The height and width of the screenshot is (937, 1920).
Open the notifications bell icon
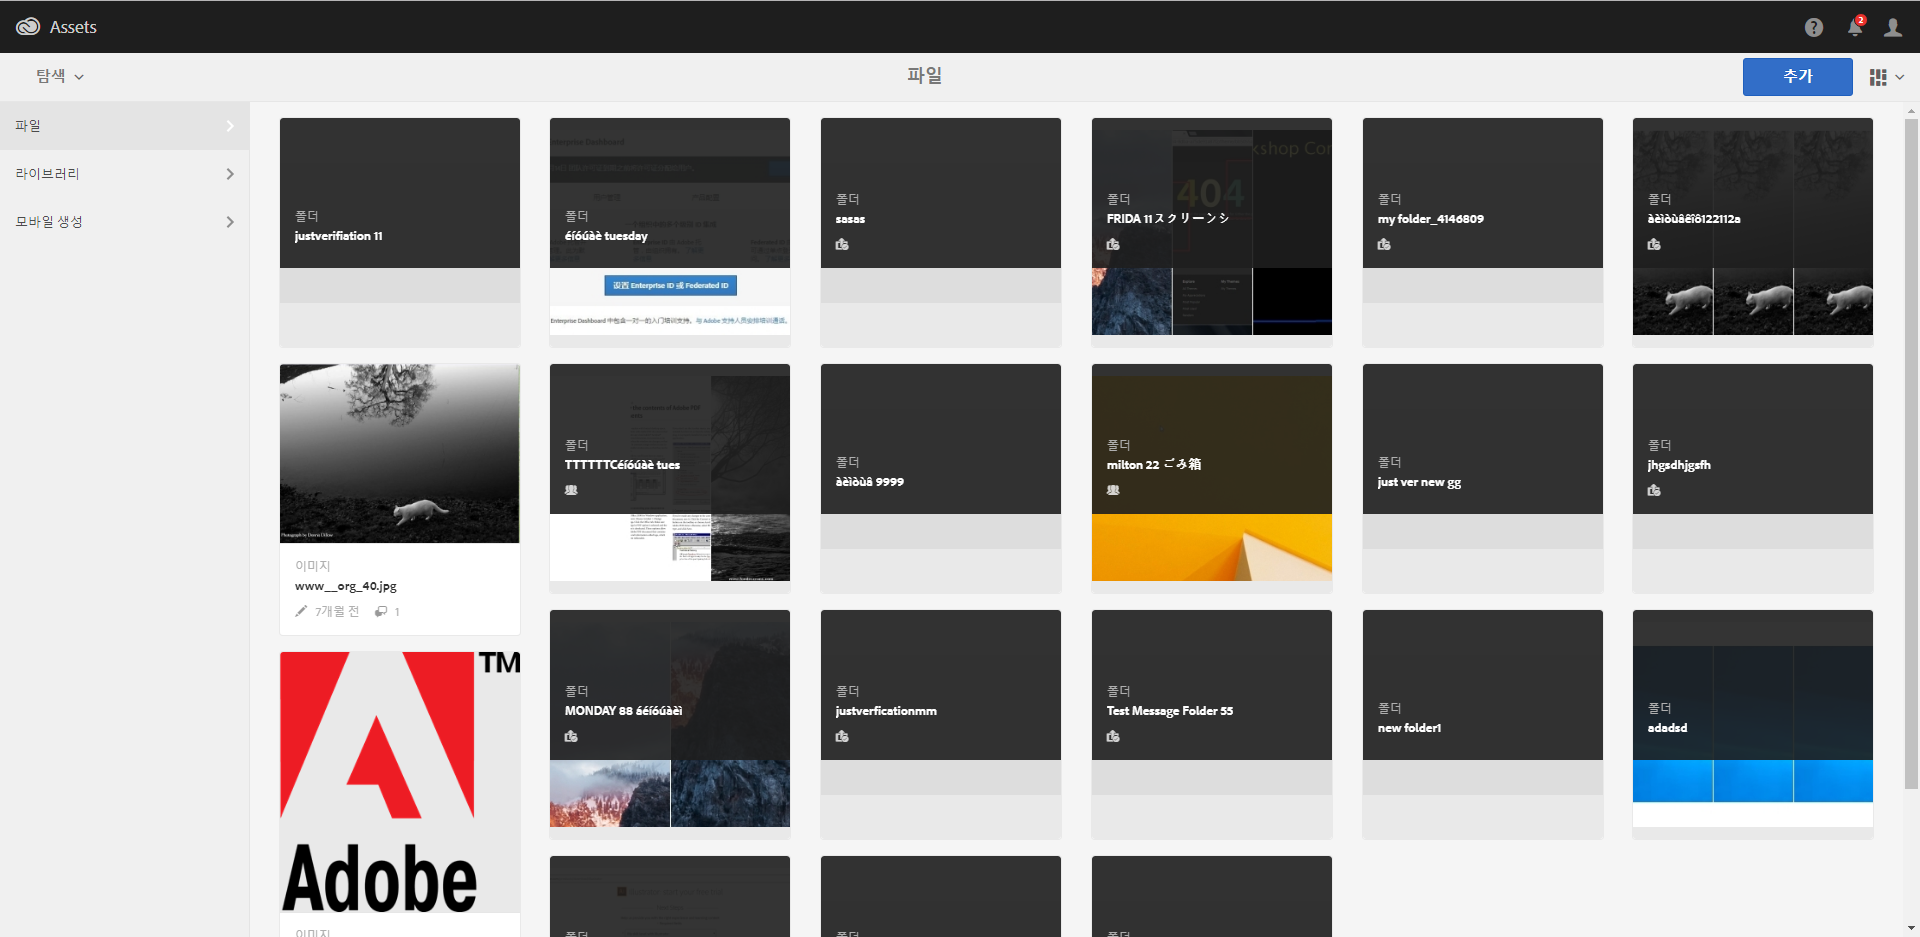(1856, 27)
